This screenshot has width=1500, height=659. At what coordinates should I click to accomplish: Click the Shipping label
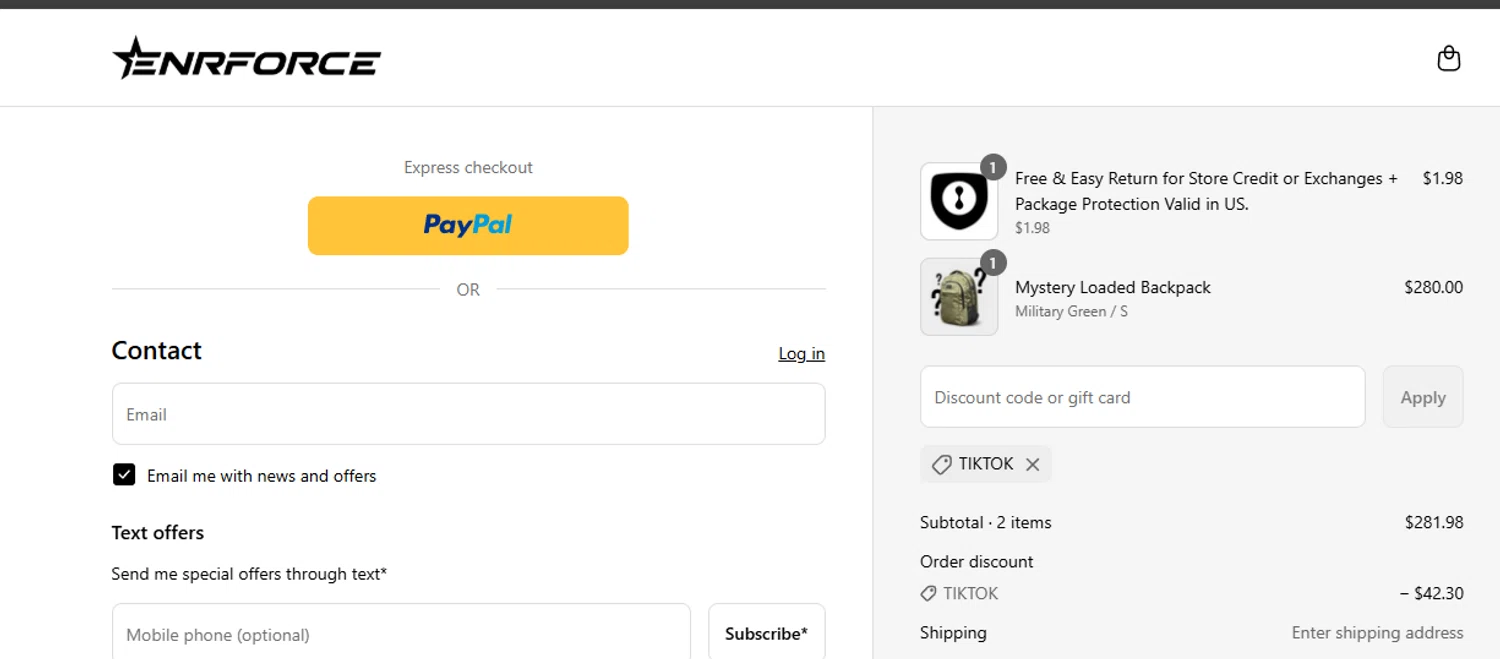[x=953, y=633]
